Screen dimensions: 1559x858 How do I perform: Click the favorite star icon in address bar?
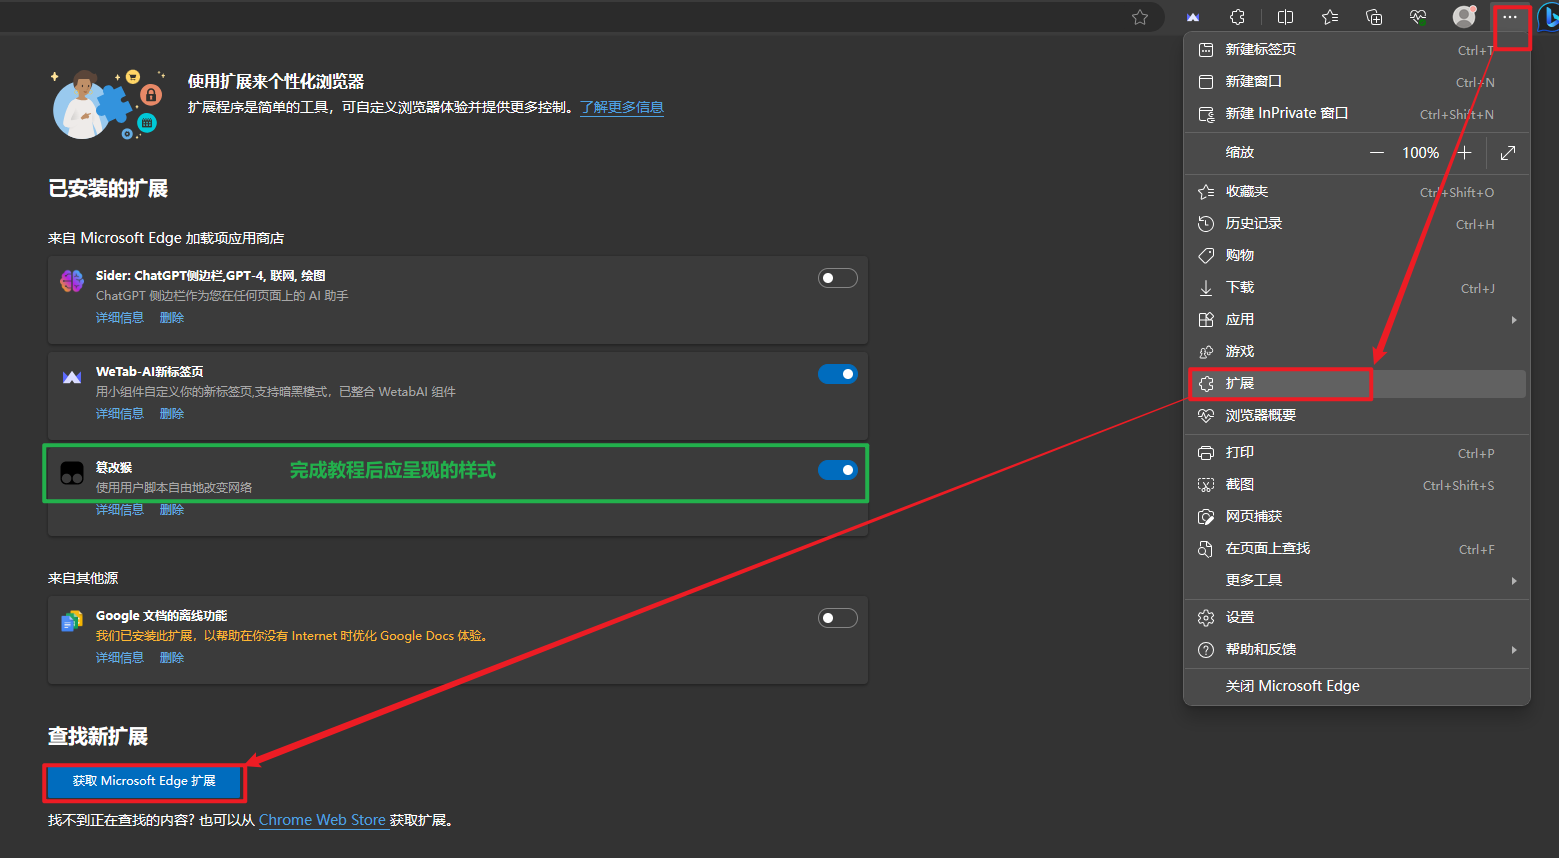click(x=1140, y=17)
